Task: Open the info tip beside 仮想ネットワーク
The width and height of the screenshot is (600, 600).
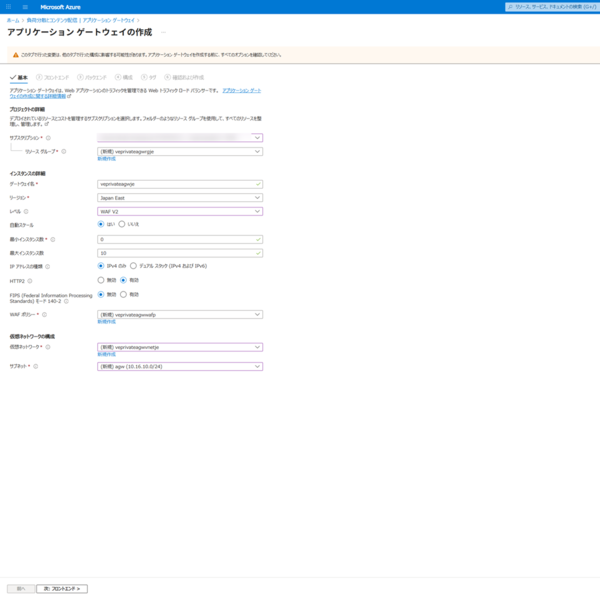Action: pos(48,347)
